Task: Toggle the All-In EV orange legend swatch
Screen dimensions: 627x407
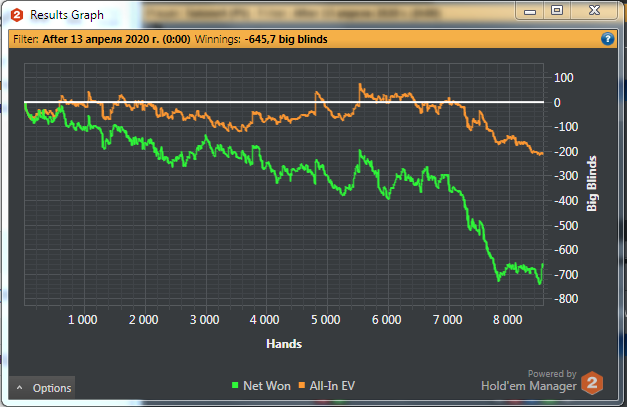Action: click(302, 385)
